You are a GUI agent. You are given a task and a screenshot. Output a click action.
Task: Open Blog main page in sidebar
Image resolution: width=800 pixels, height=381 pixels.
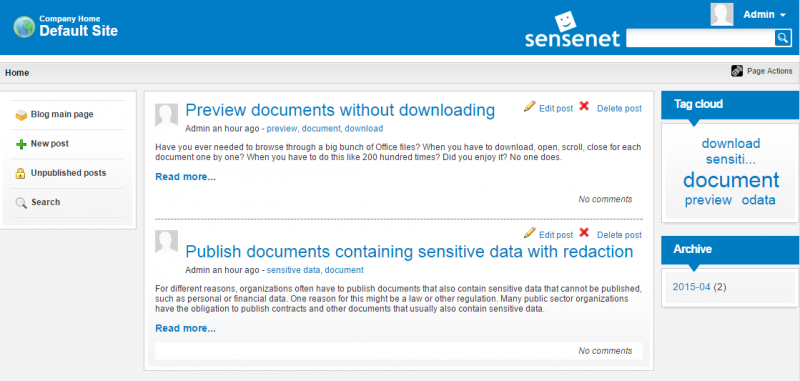click(x=62, y=115)
